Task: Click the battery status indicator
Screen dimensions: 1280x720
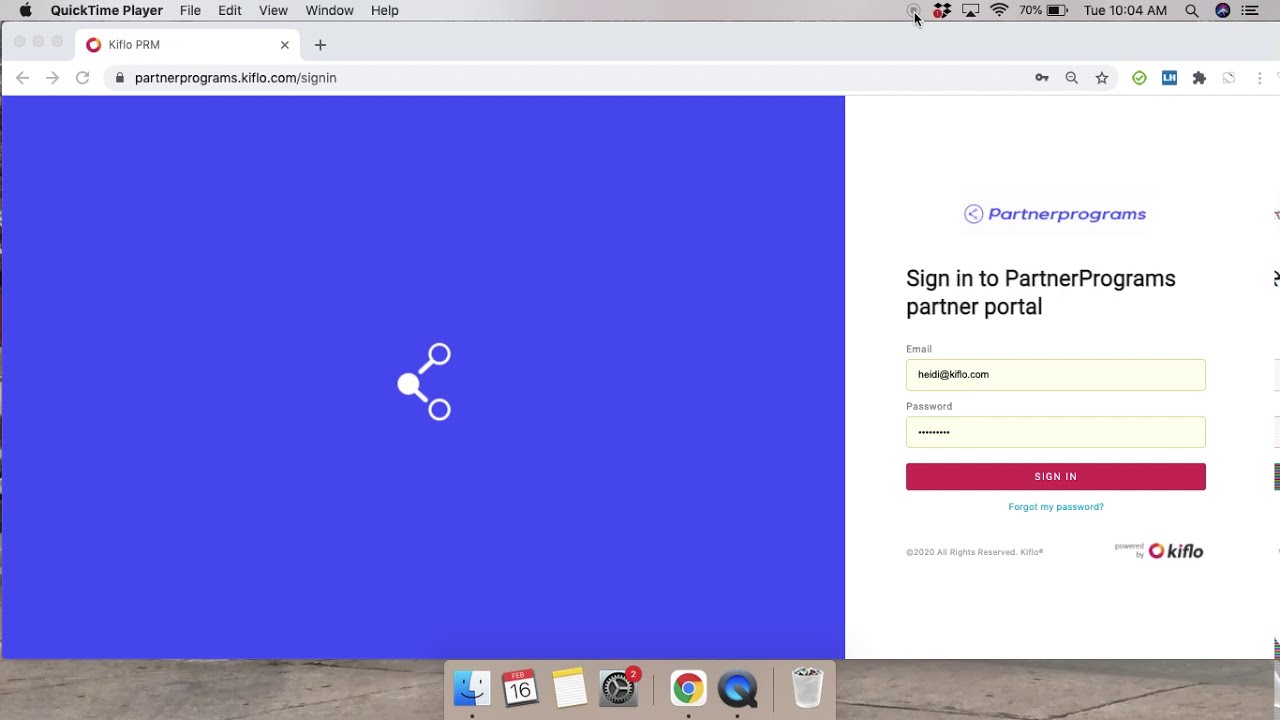Action: (x=1044, y=10)
